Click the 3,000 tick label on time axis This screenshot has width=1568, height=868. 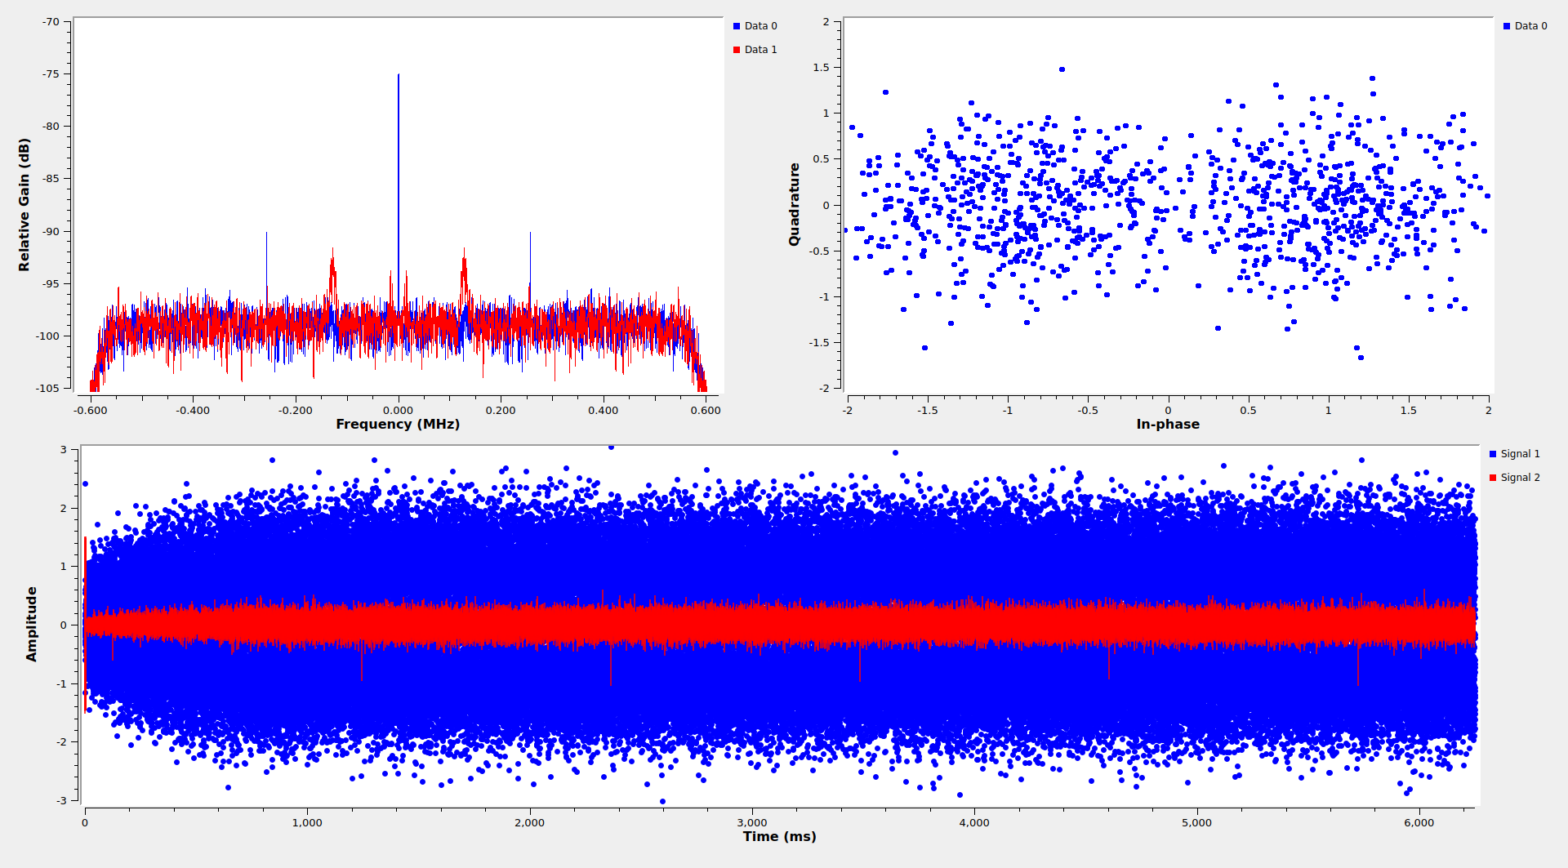point(752,823)
